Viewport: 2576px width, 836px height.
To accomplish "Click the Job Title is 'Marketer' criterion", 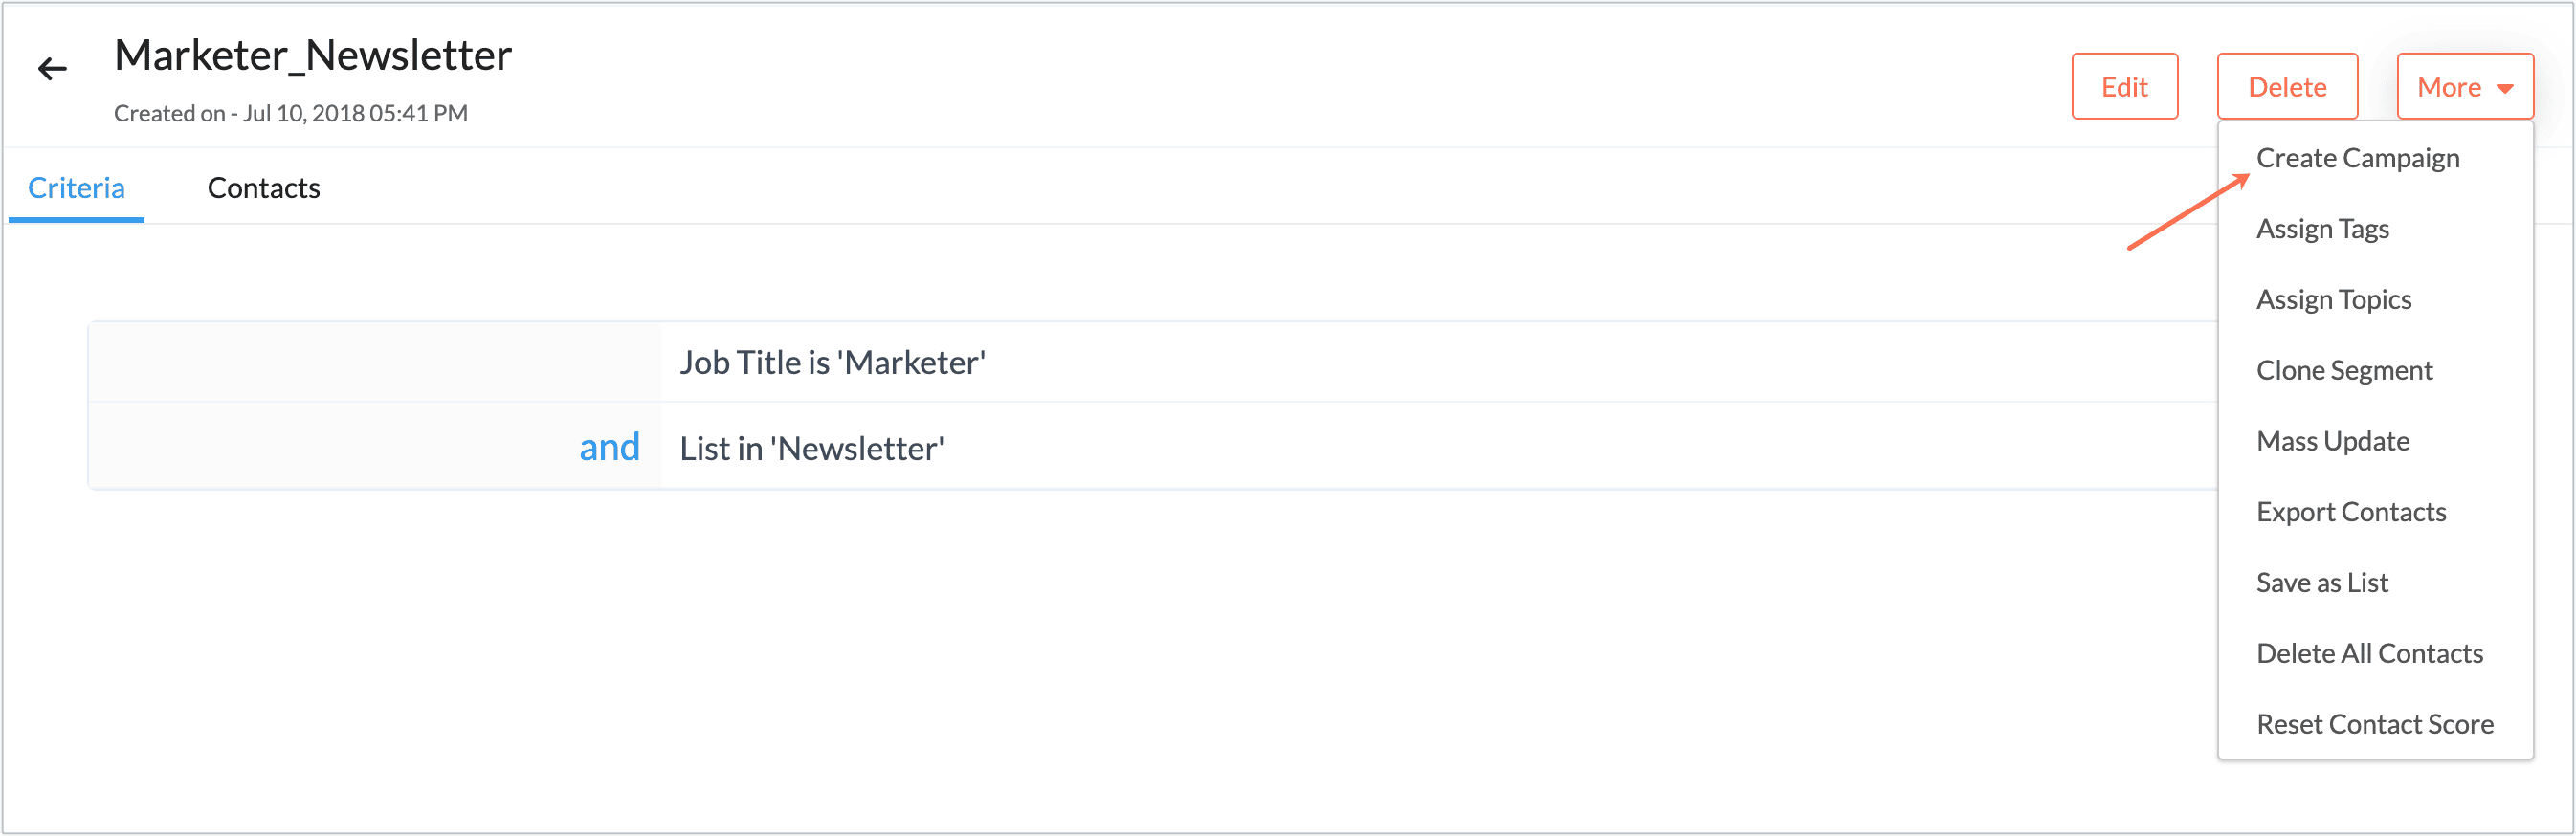I will click(832, 363).
